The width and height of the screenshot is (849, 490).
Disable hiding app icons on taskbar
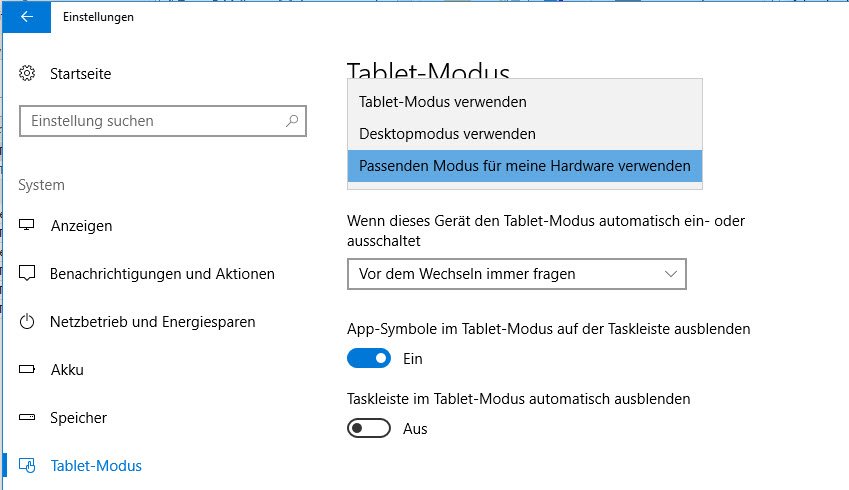(368, 358)
